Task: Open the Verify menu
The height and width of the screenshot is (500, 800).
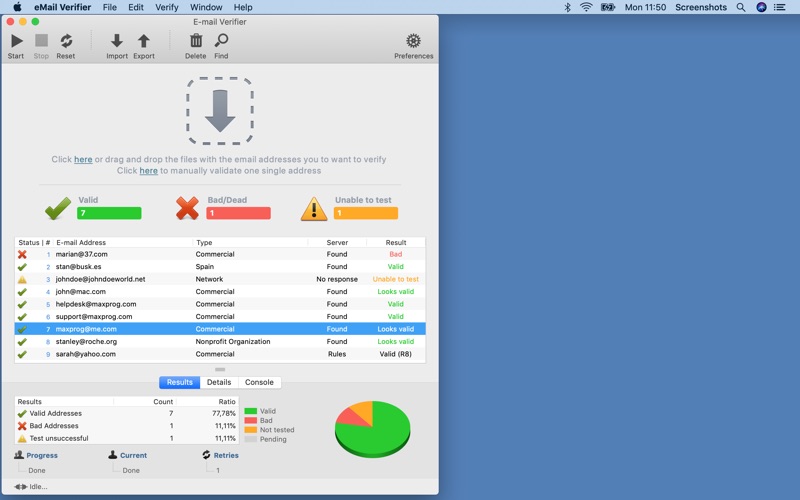Action: 167,7
